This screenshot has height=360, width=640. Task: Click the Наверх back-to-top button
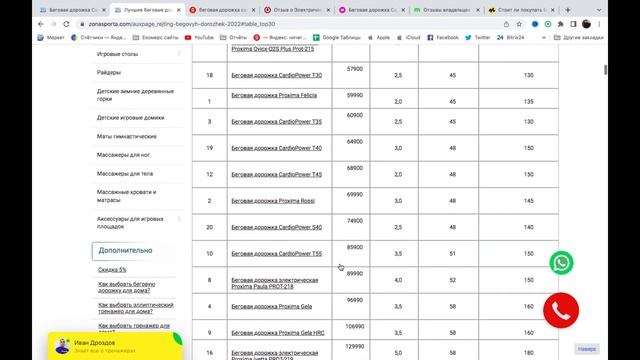pyautogui.click(x=587, y=349)
